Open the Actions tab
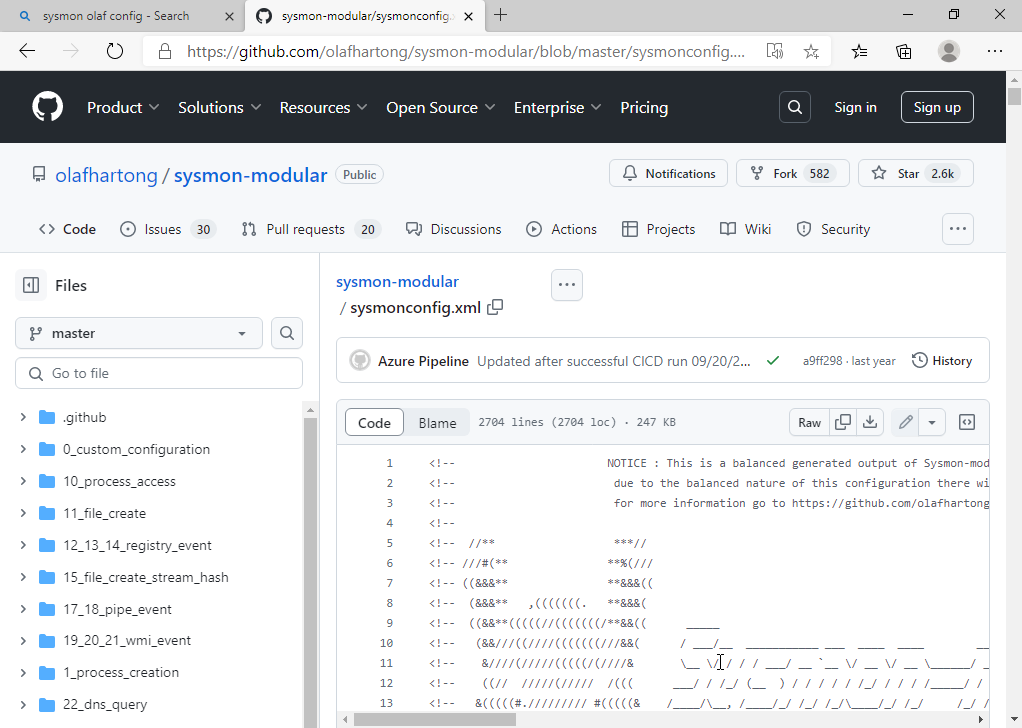The height and width of the screenshot is (728, 1022). click(x=561, y=229)
